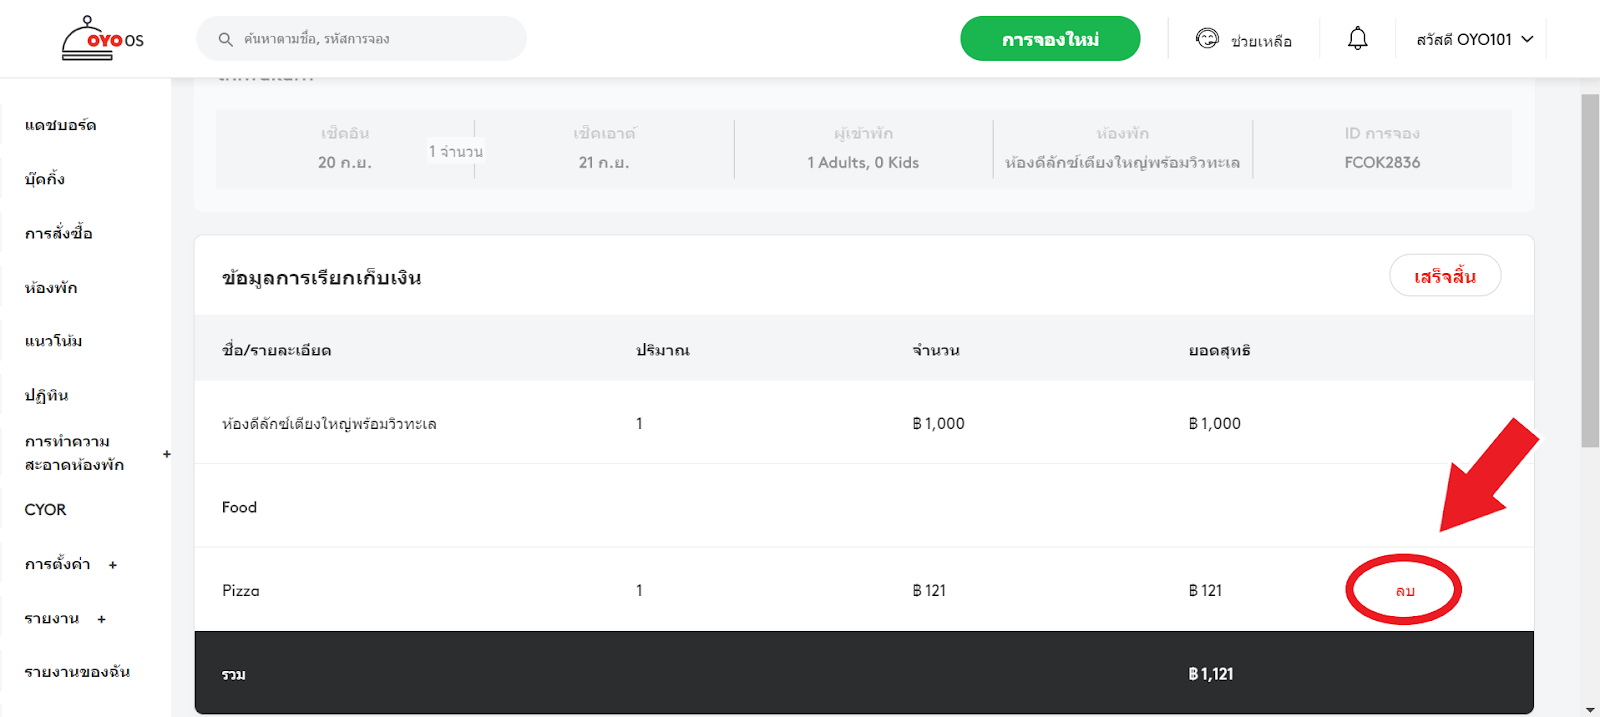Open บุ๊คกิ้ง in the sidebar
Image resolution: width=1600 pixels, height=717 pixels.
45,179
